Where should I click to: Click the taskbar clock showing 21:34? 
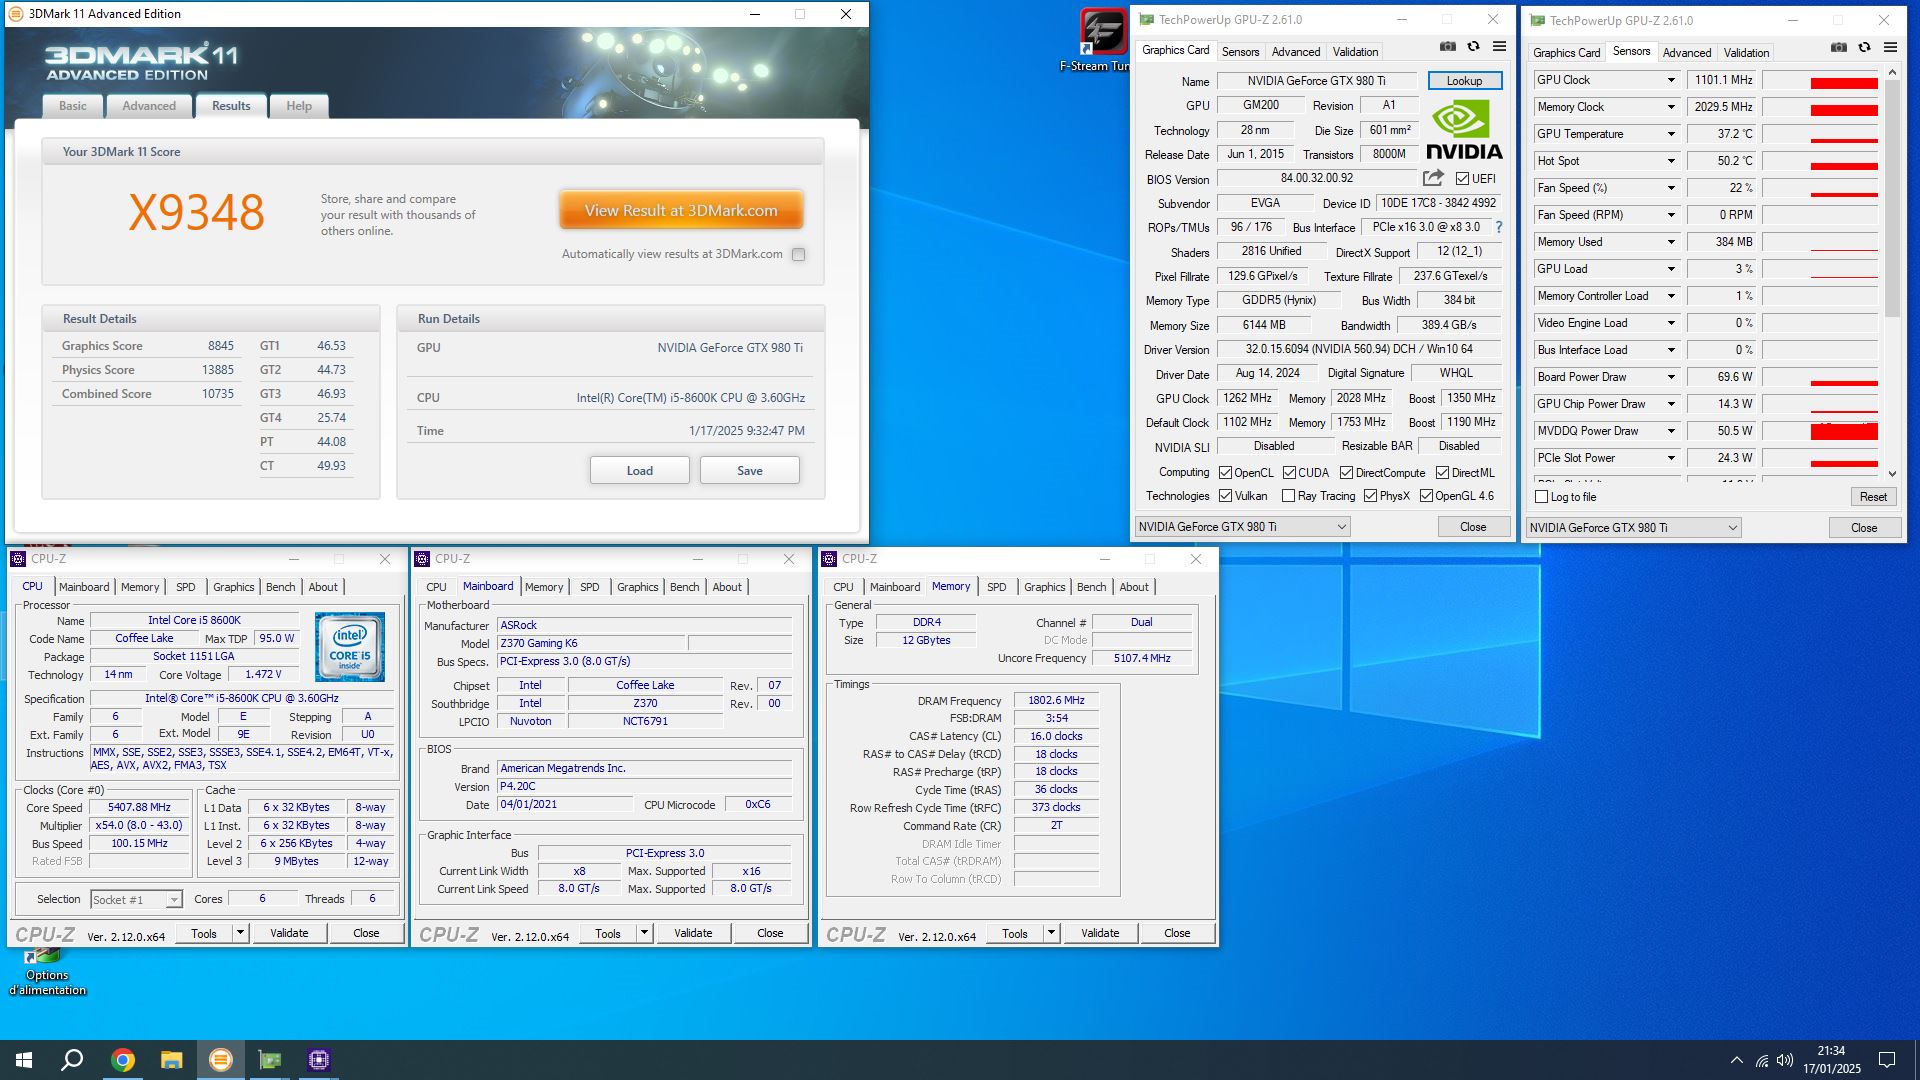point(1831,1060)
